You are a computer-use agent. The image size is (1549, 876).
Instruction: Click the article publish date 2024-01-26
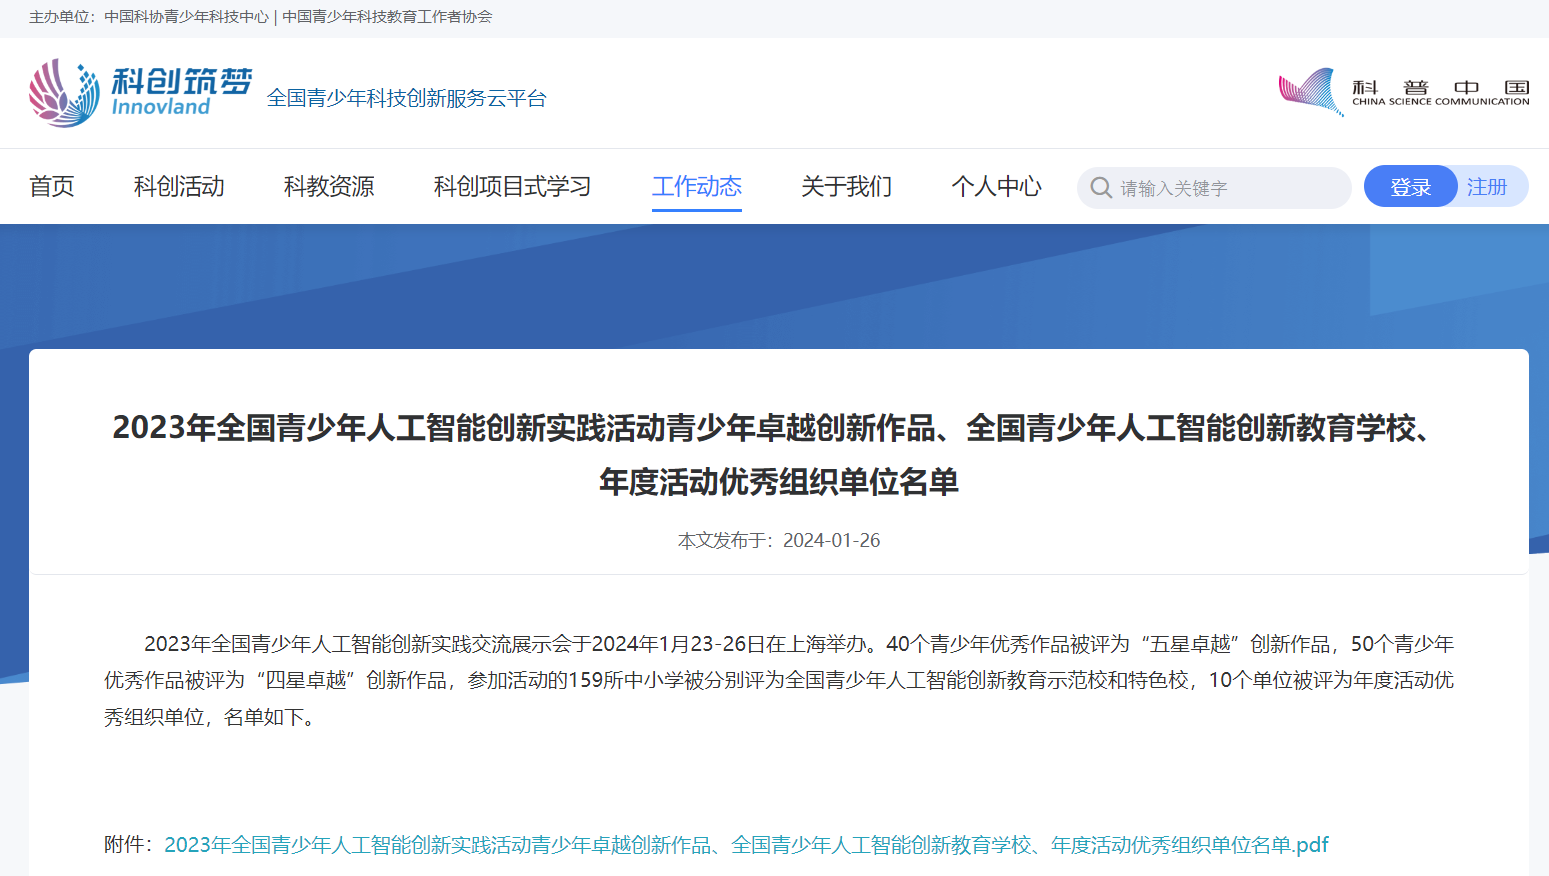831,541
